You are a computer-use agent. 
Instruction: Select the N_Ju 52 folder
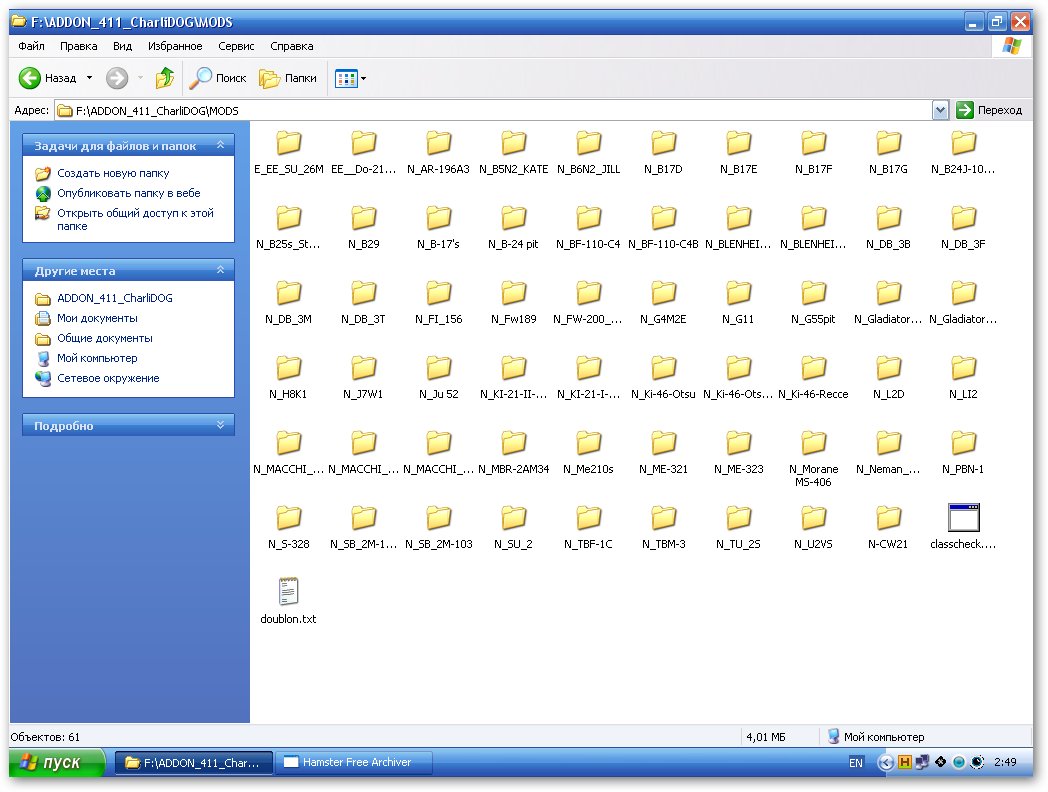(x=438, y=368)
